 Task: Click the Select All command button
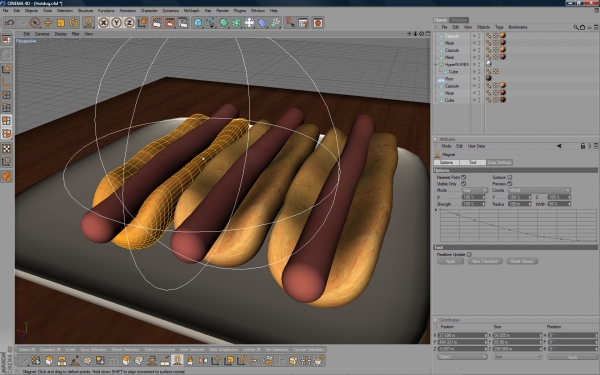coord(27,350)
